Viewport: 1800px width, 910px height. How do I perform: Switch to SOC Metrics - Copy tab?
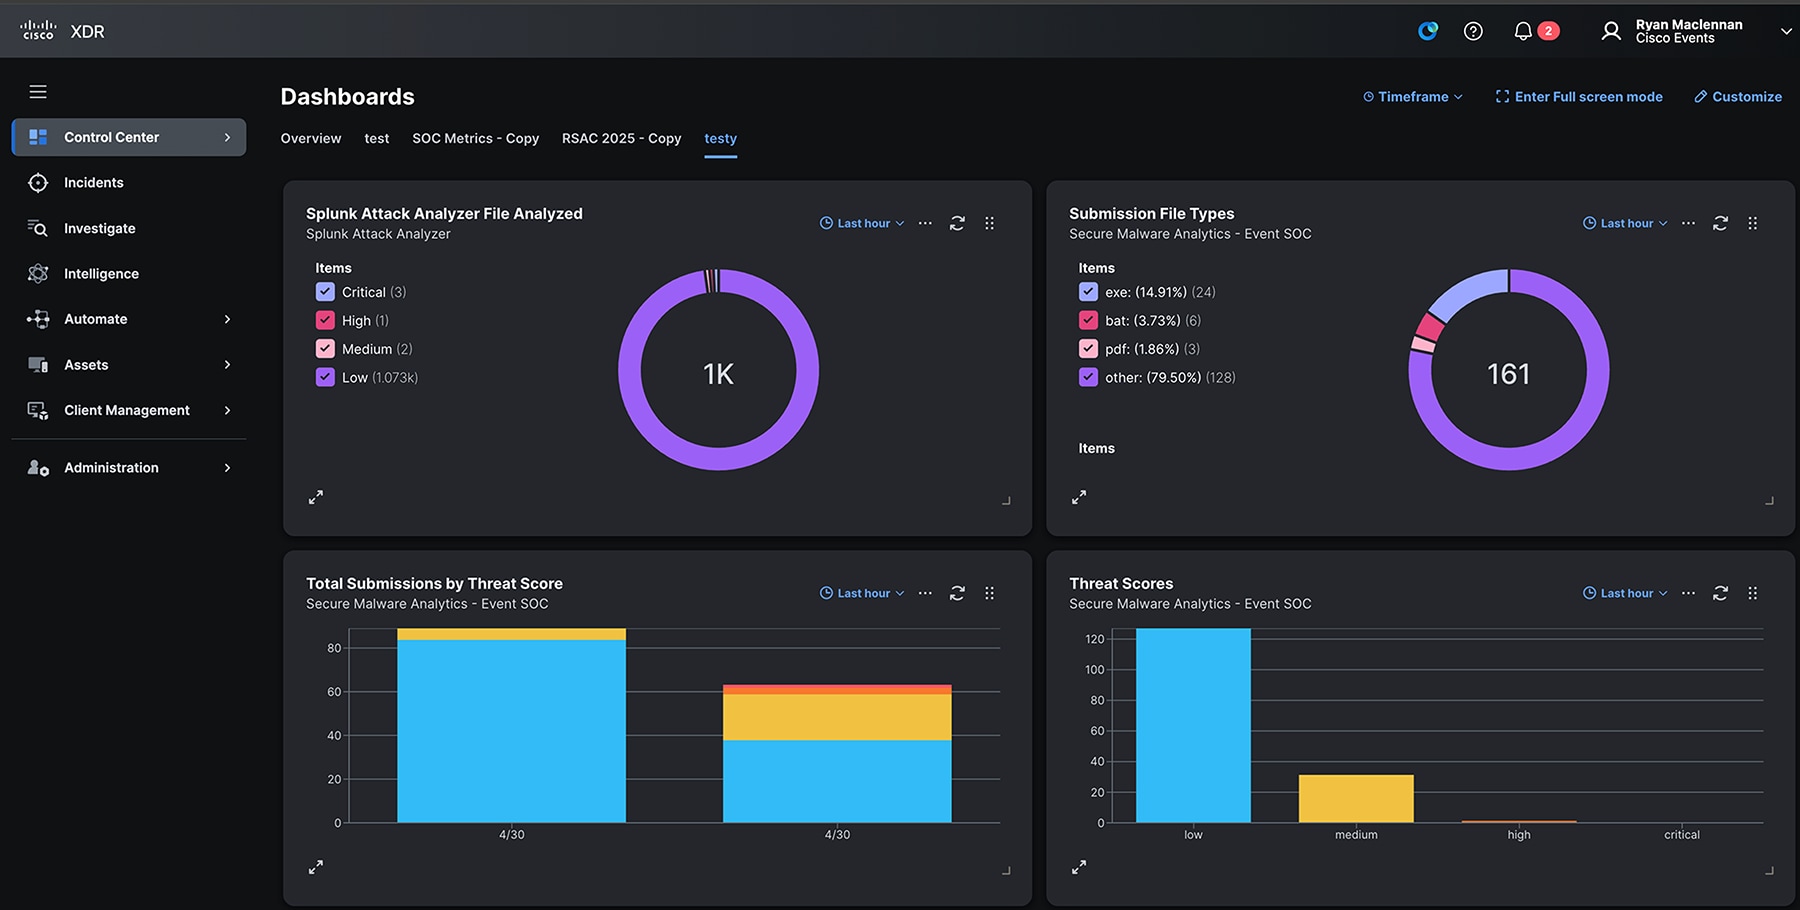pyautogui.click(x=476, y=138)
